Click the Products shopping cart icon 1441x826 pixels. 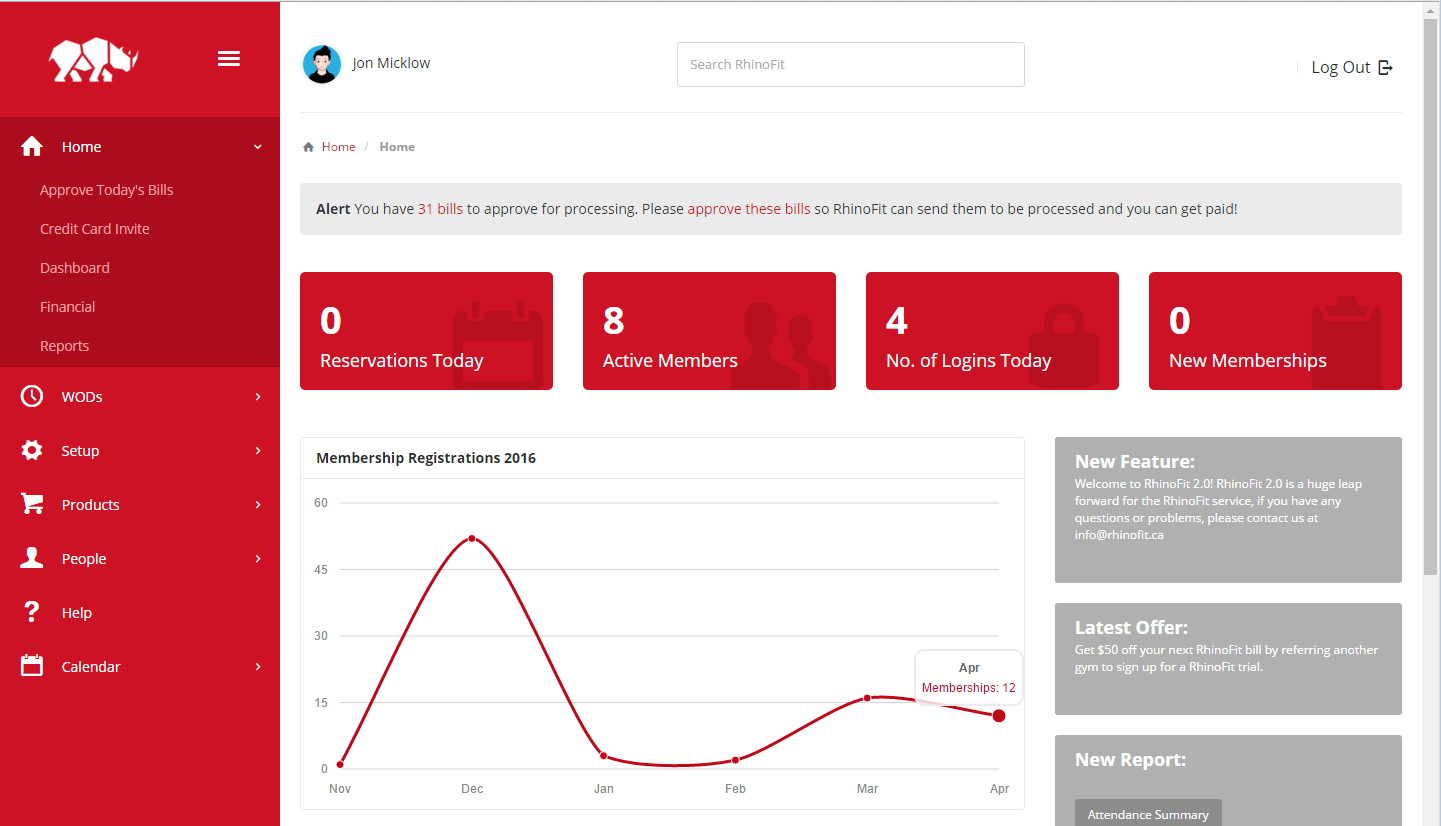pyautogui.click(x=32, y=504)
